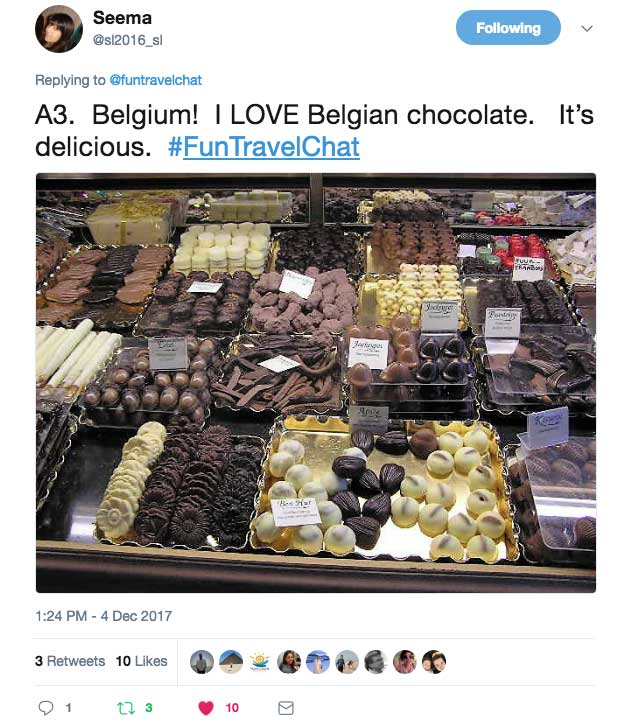Open the #FunTravelChat hashtag
Viewport: 630px width, 727px height.
[x=263, y=147]
